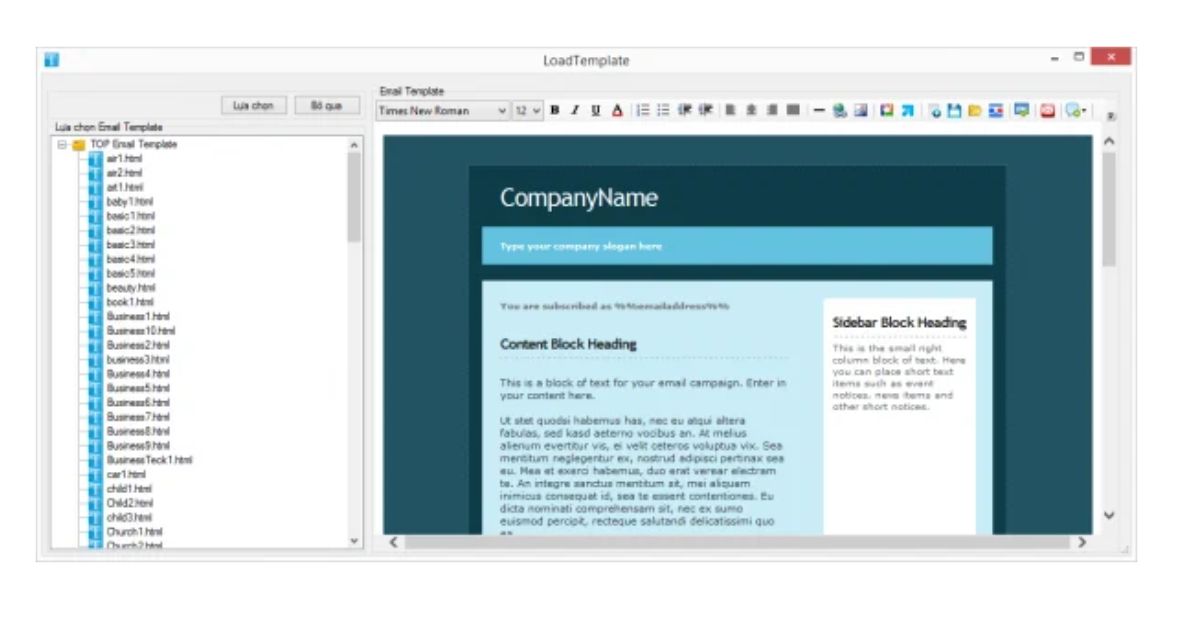
Task: Insert a horizontal line
Action: point(819,111)
